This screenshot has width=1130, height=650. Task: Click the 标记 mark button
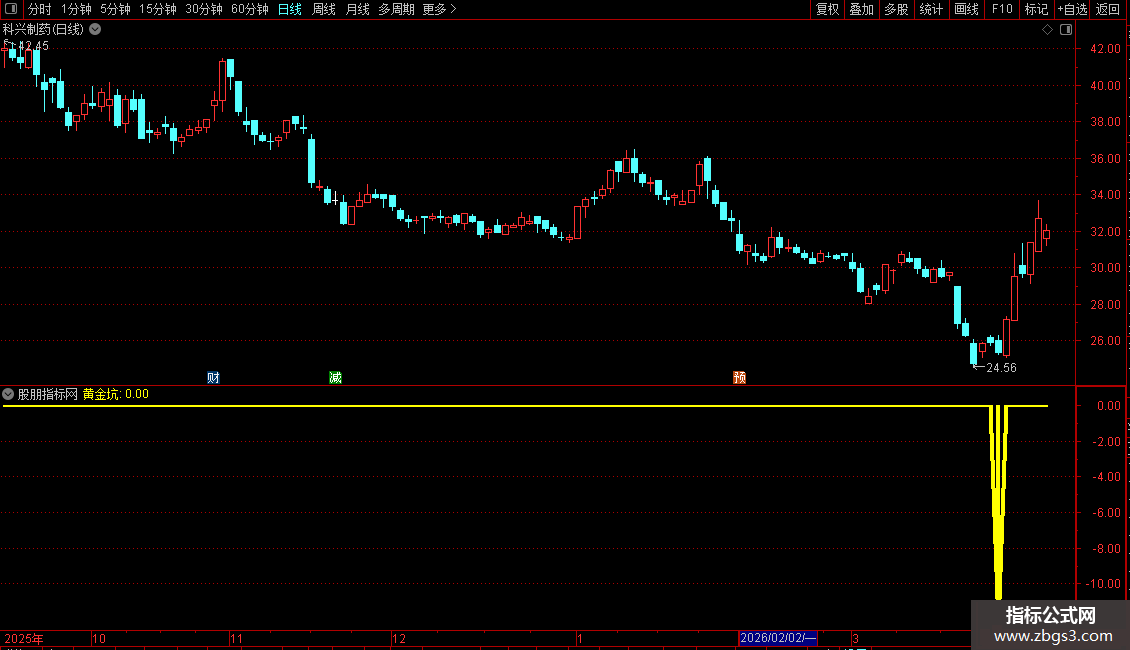coord(1036,9)
